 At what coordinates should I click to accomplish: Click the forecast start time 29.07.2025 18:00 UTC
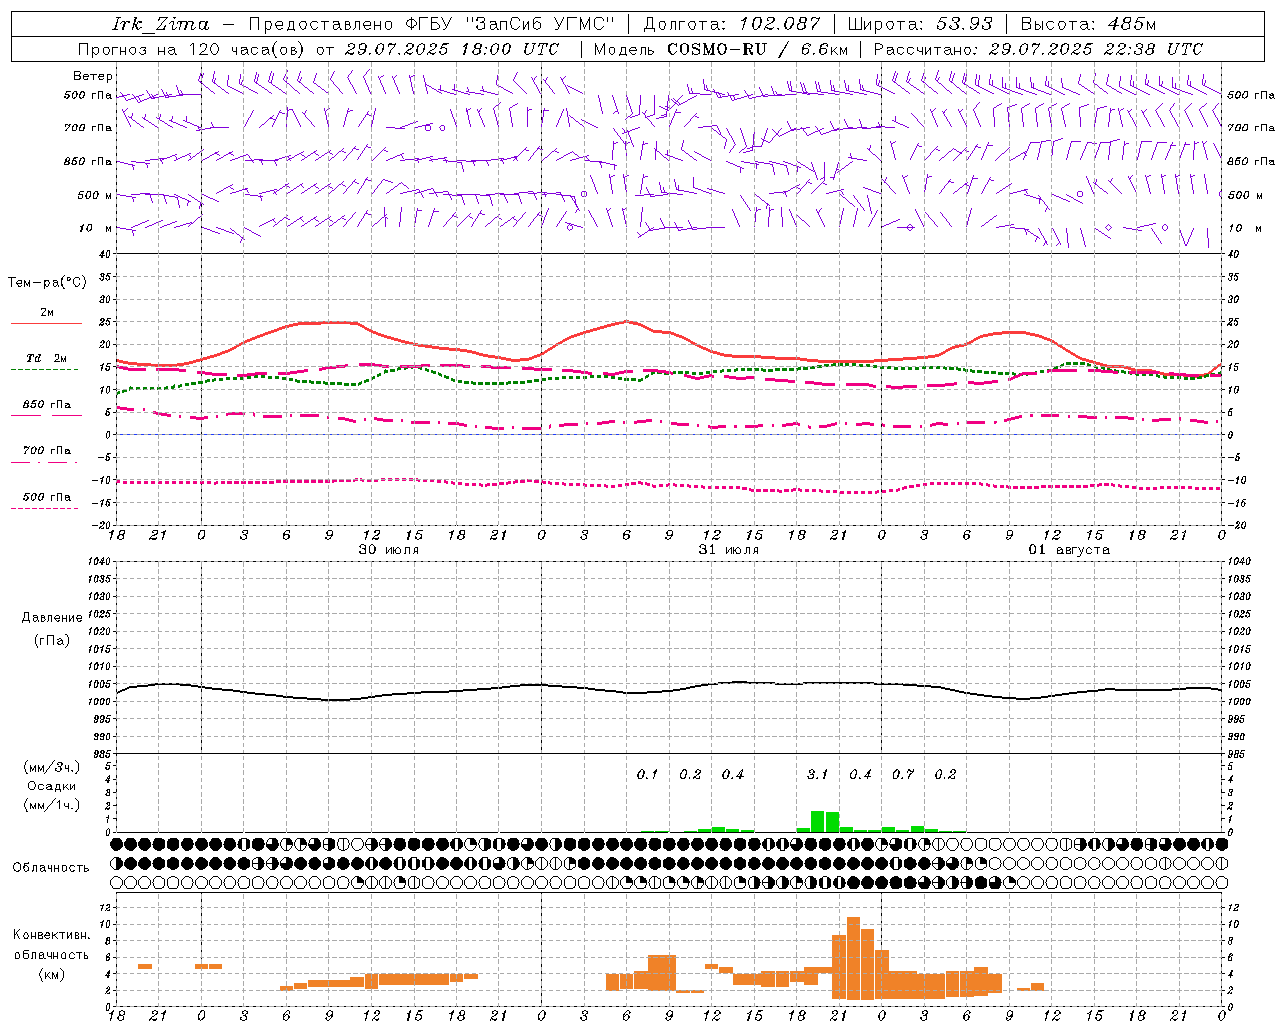452,49
